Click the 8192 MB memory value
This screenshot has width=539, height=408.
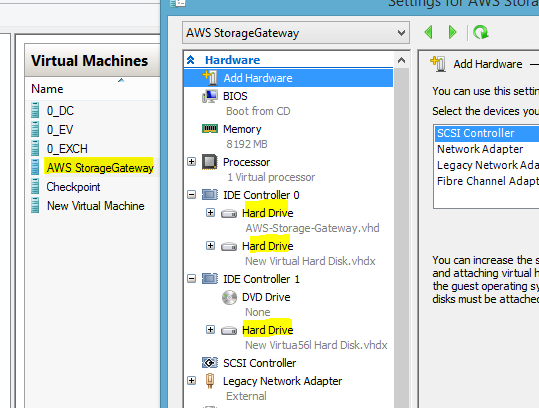247,144
